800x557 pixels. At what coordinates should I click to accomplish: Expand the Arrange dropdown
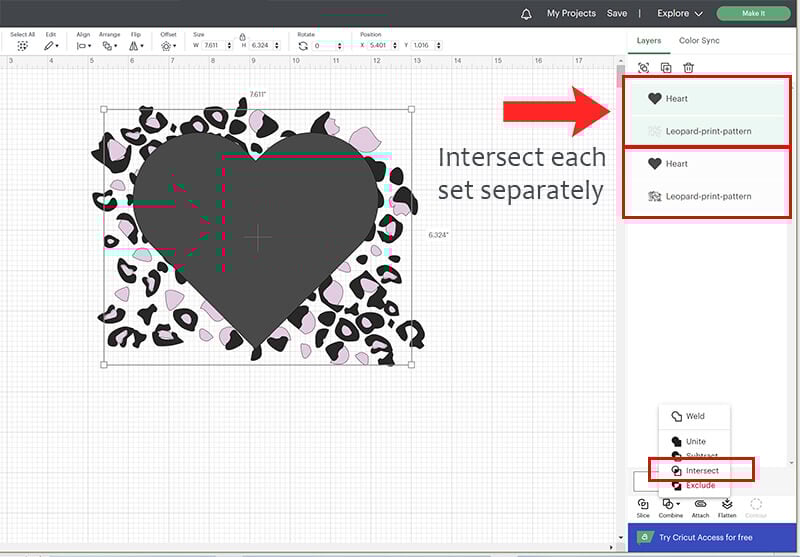109,46
